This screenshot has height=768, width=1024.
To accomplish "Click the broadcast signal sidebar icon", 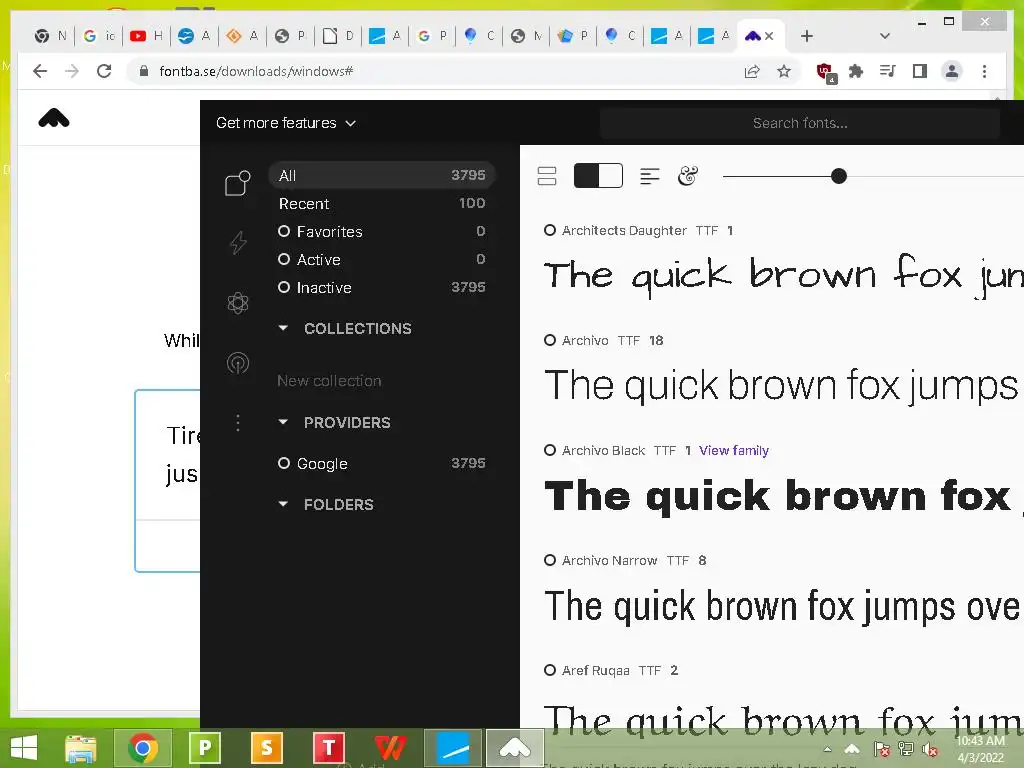I will coord(238,362).
